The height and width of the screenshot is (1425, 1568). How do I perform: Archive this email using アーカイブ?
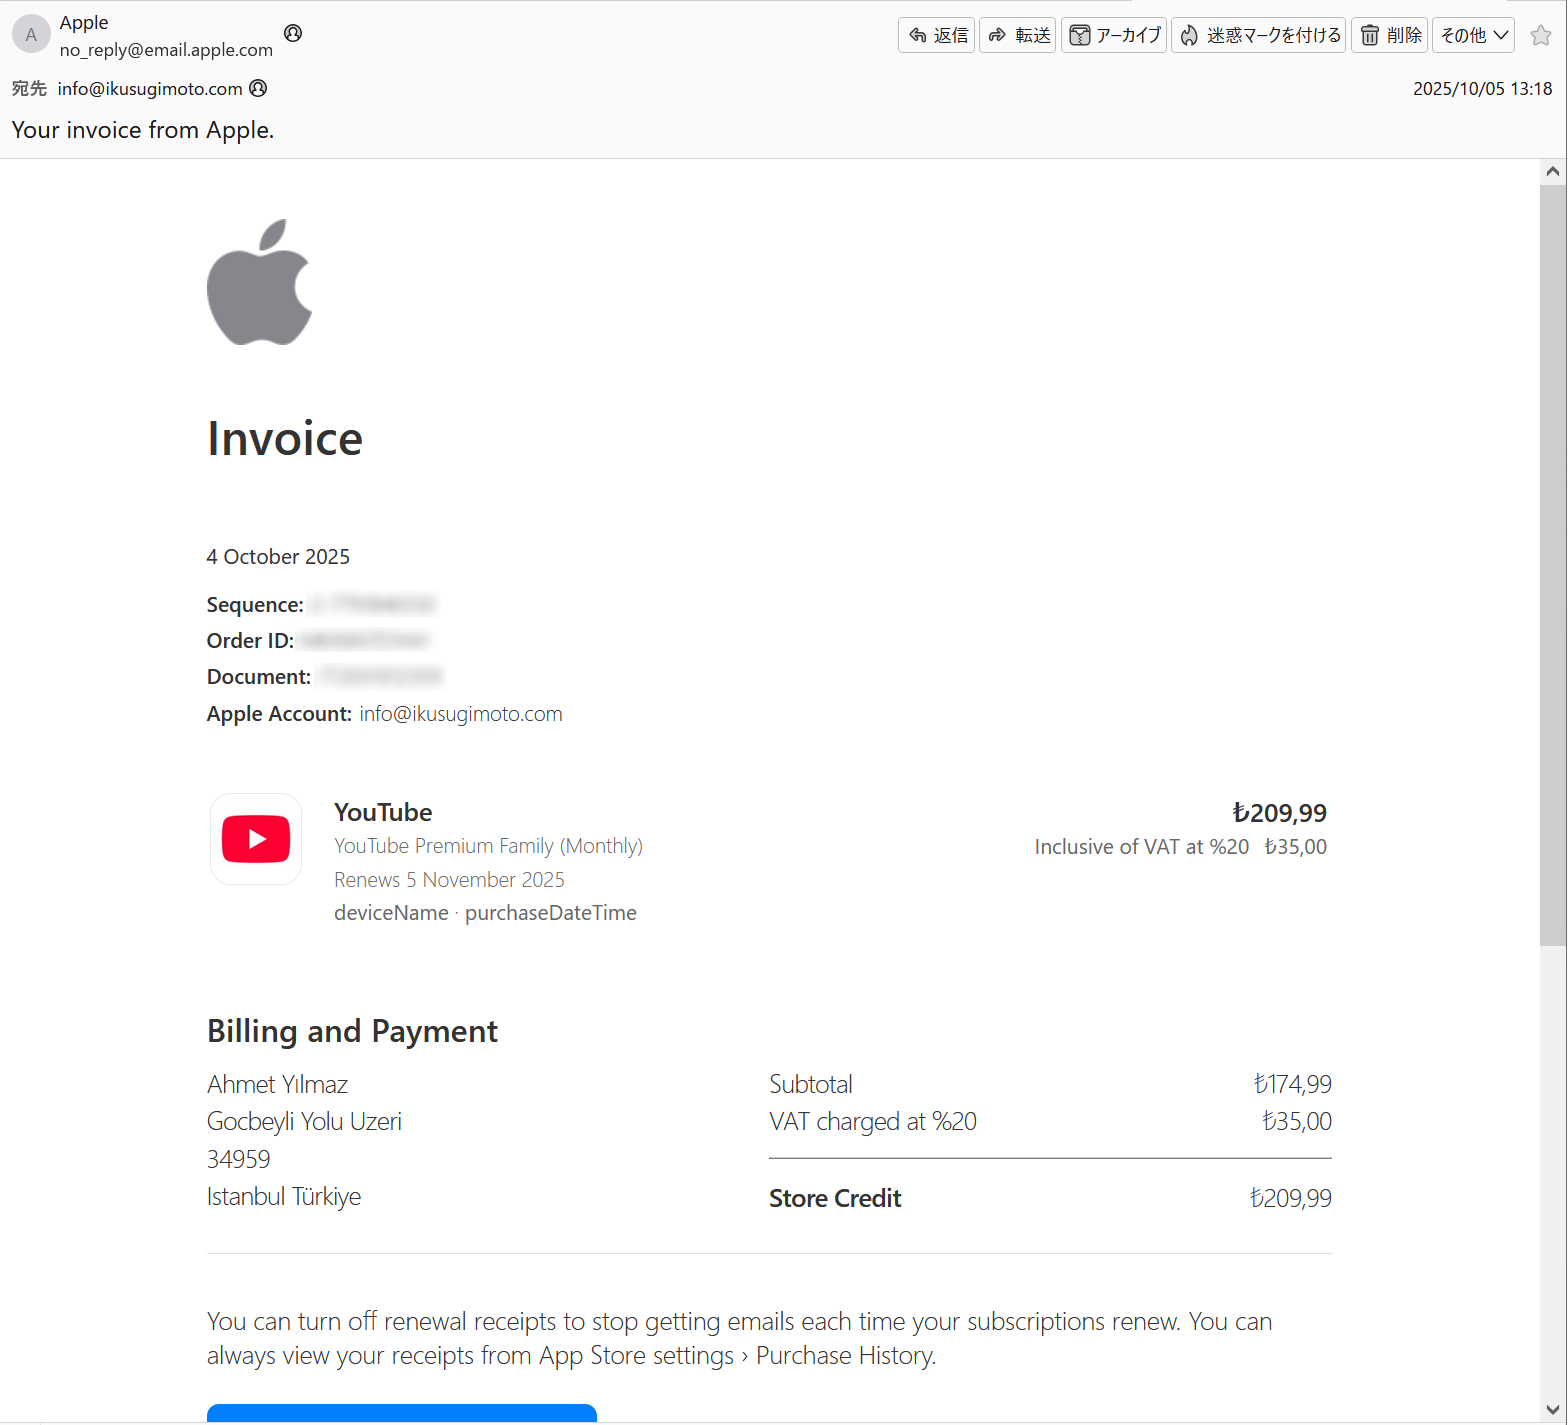(1113, 35)
